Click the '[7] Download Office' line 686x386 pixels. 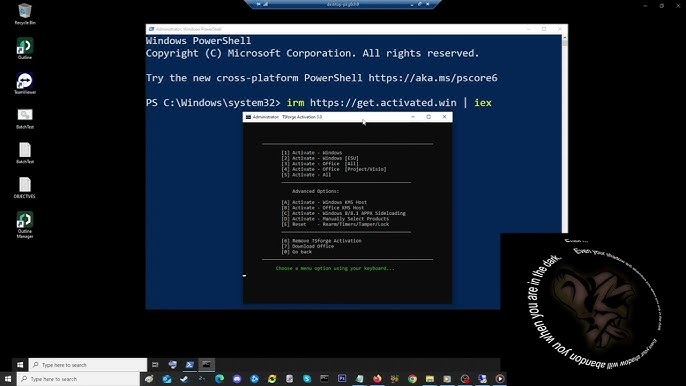[308, 246]
